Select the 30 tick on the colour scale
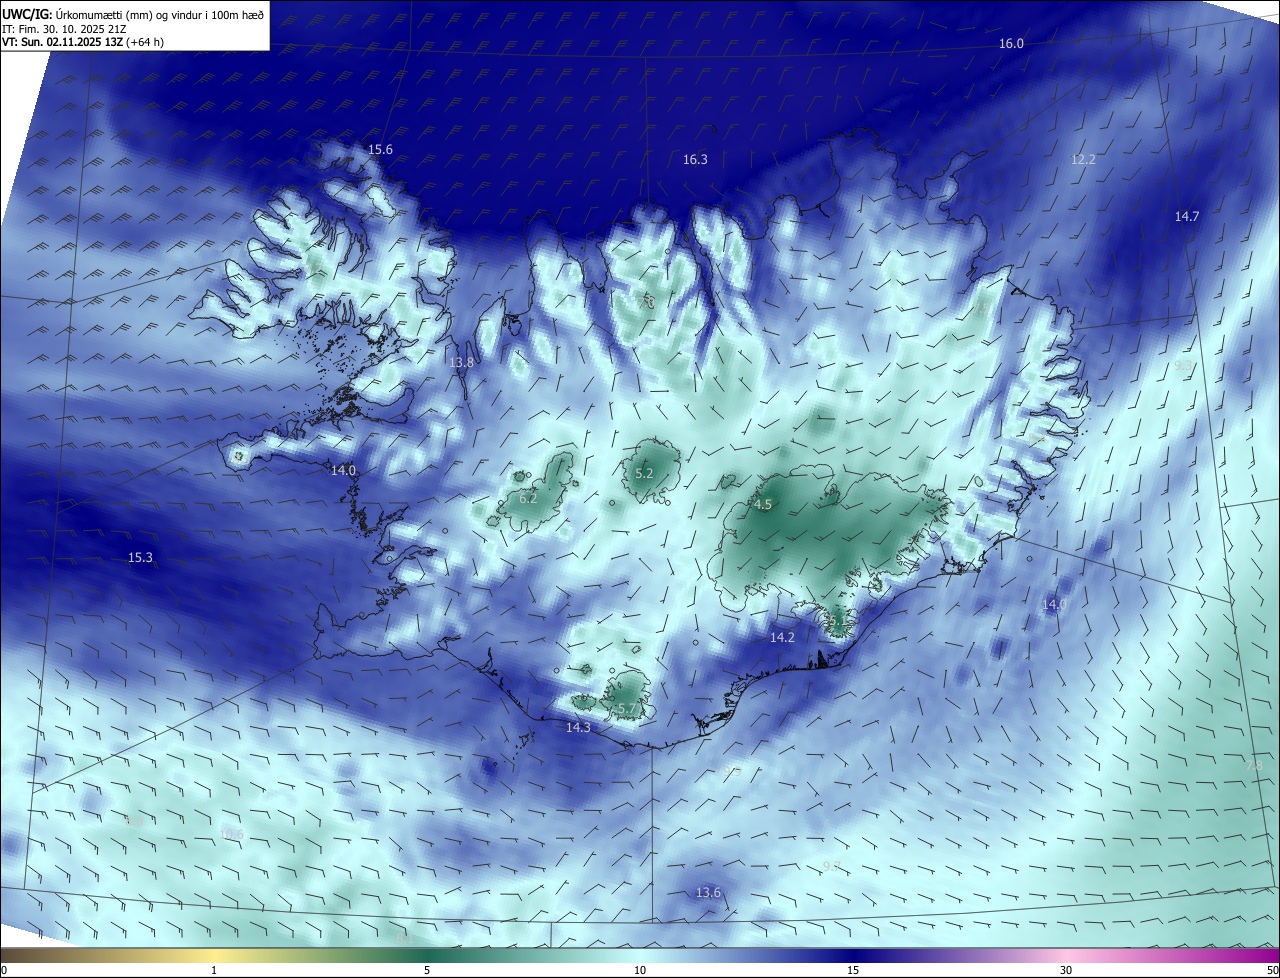Screen dimensions: 1280x978 coord(1066,970)
